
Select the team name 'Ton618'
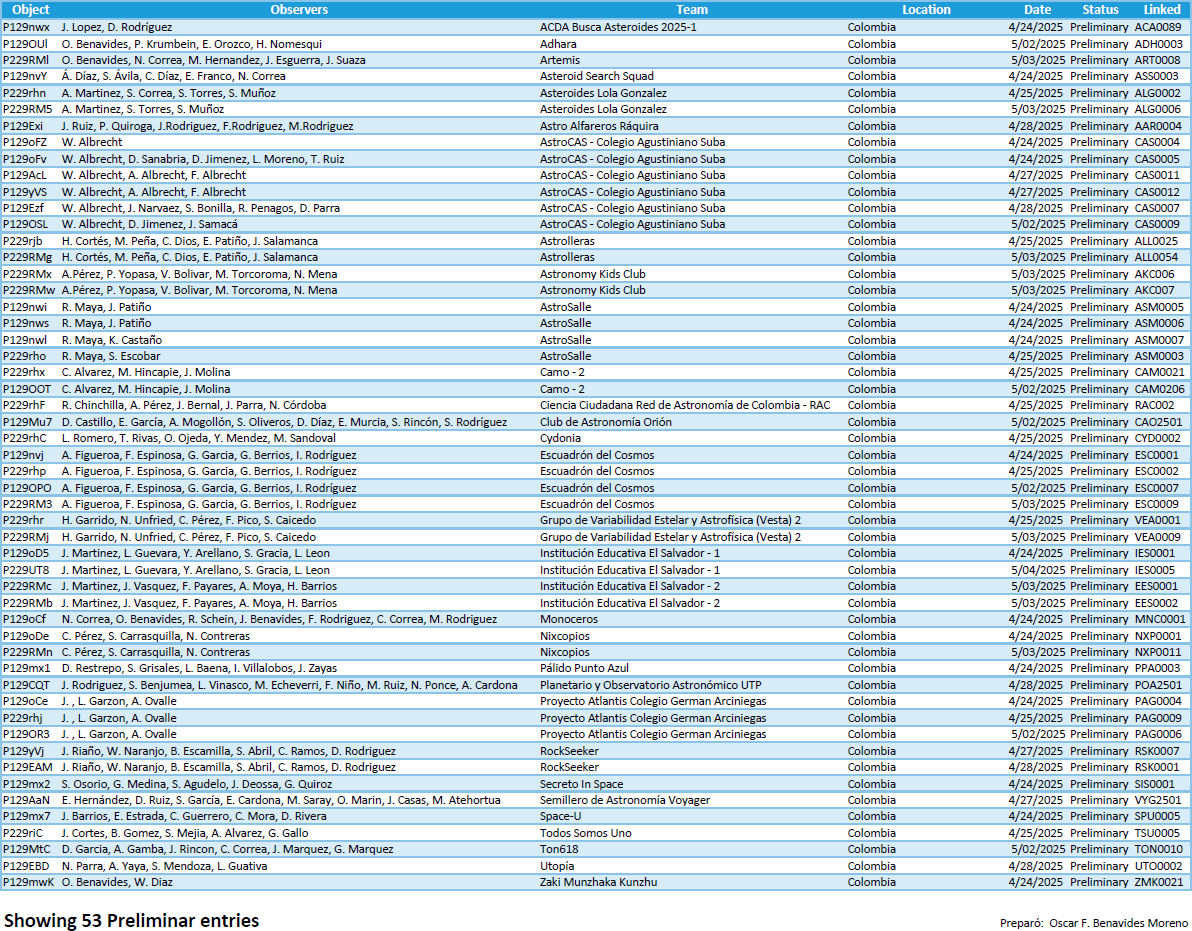[x=559, y=850]
